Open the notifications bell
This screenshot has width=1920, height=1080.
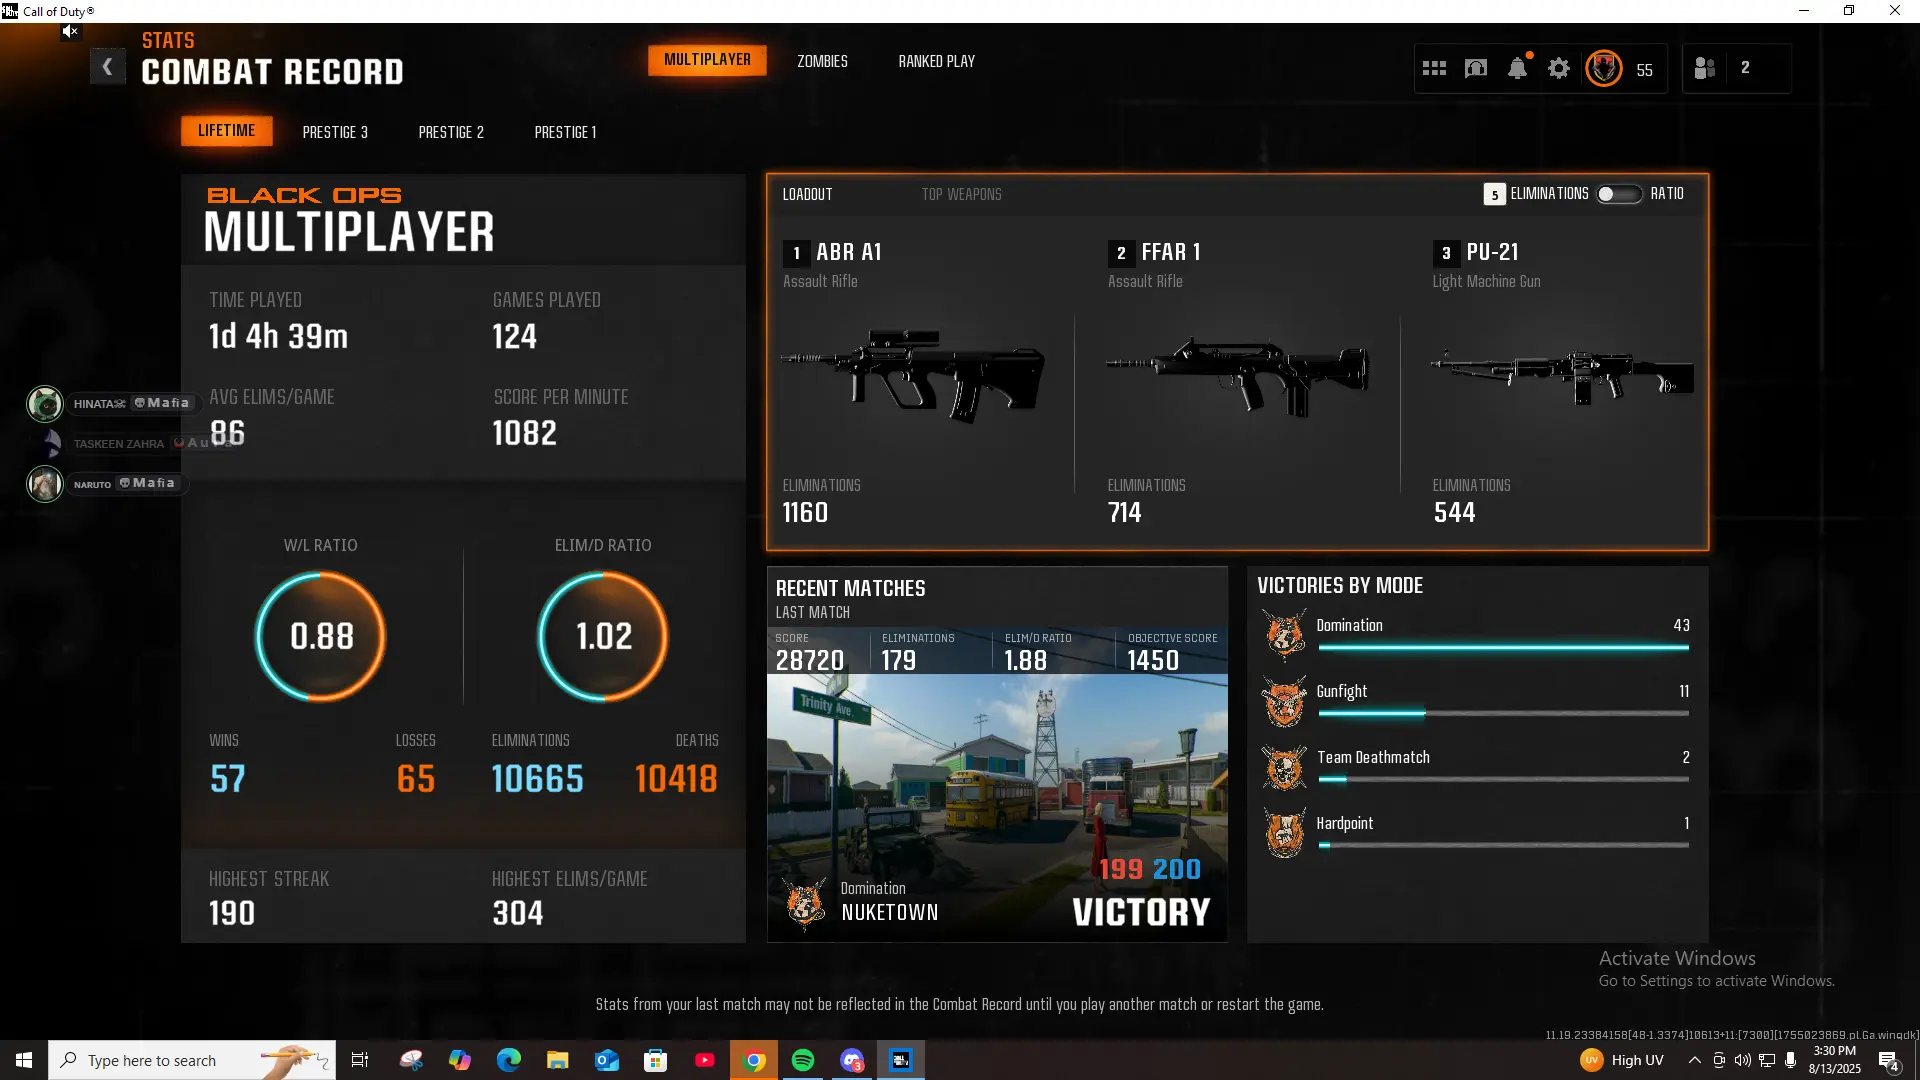coord(1517,69)
